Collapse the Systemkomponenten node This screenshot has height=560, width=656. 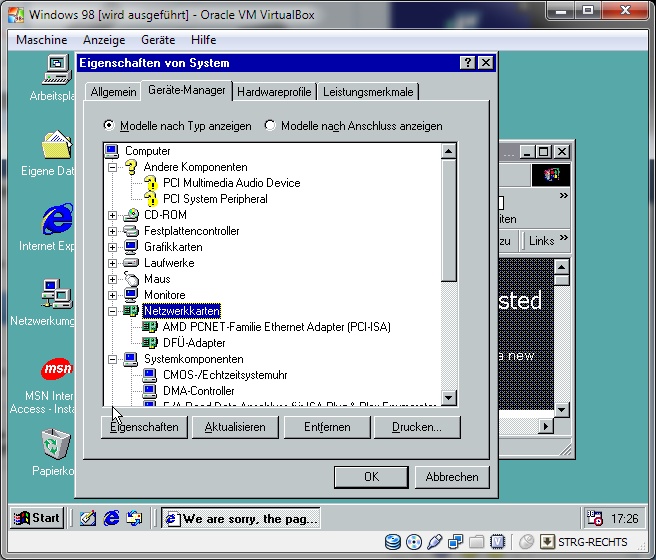point(112,359)
